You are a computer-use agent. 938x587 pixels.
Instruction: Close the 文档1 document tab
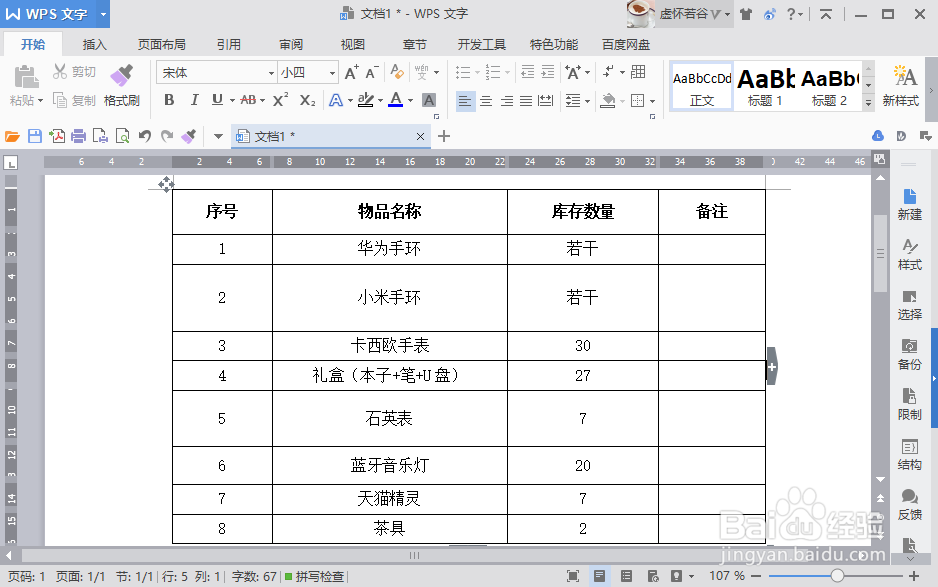(x=421, y=136)
